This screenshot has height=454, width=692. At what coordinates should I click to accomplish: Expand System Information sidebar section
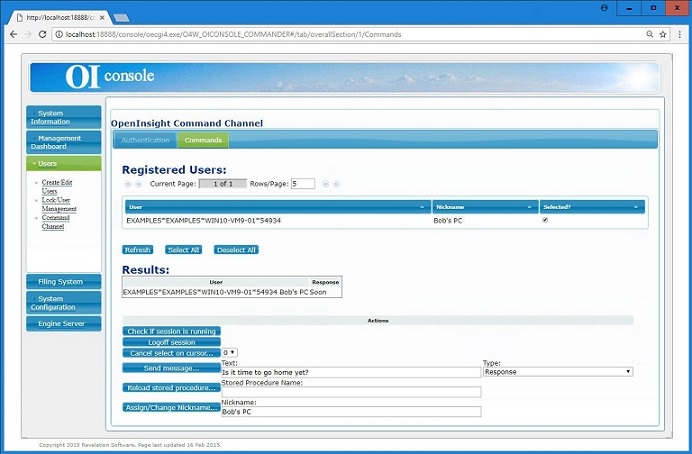coord(64,117)
